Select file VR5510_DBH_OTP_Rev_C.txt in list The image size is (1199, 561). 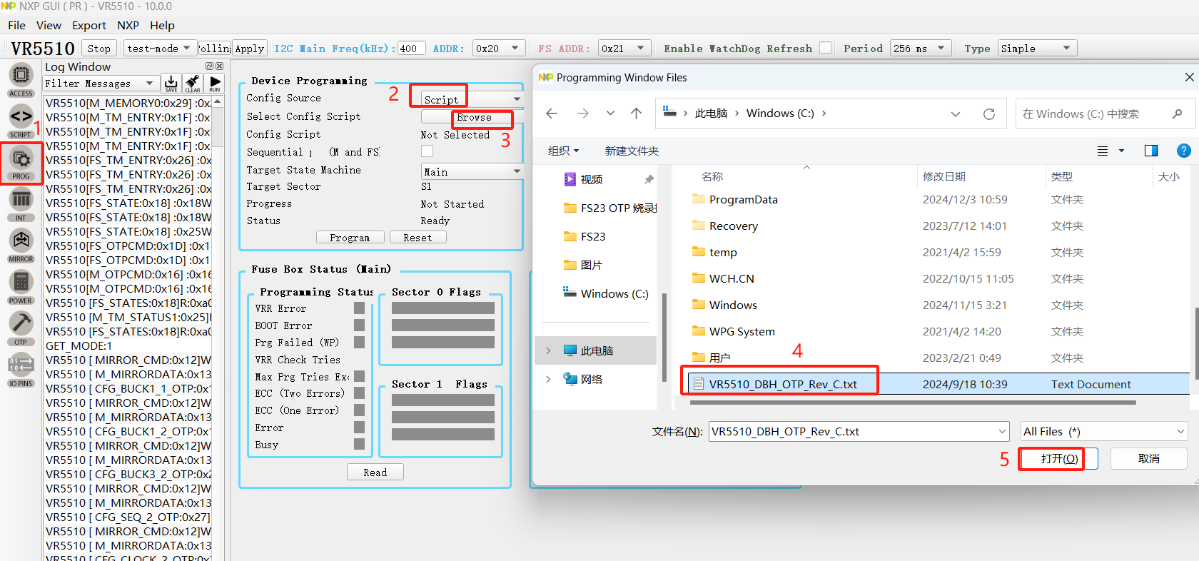[x=782, y=384]
